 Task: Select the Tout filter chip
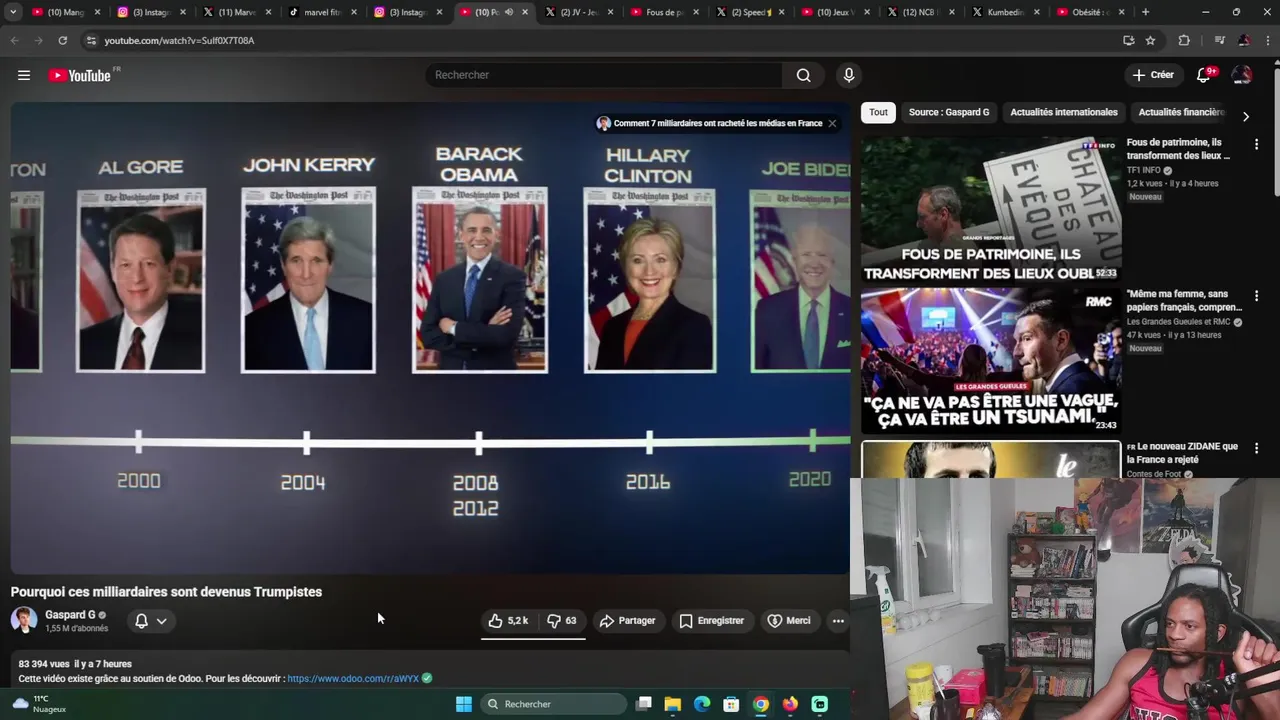(878, 112)
